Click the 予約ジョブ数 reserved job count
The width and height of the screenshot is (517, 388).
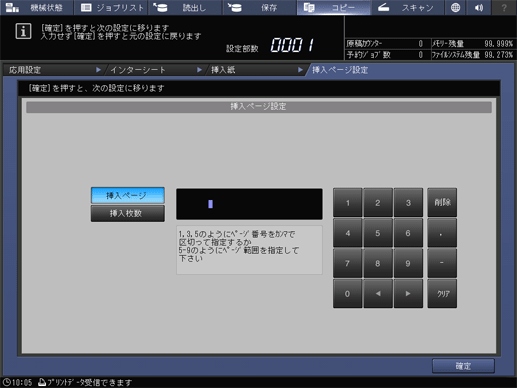click(x=385, y=55)
